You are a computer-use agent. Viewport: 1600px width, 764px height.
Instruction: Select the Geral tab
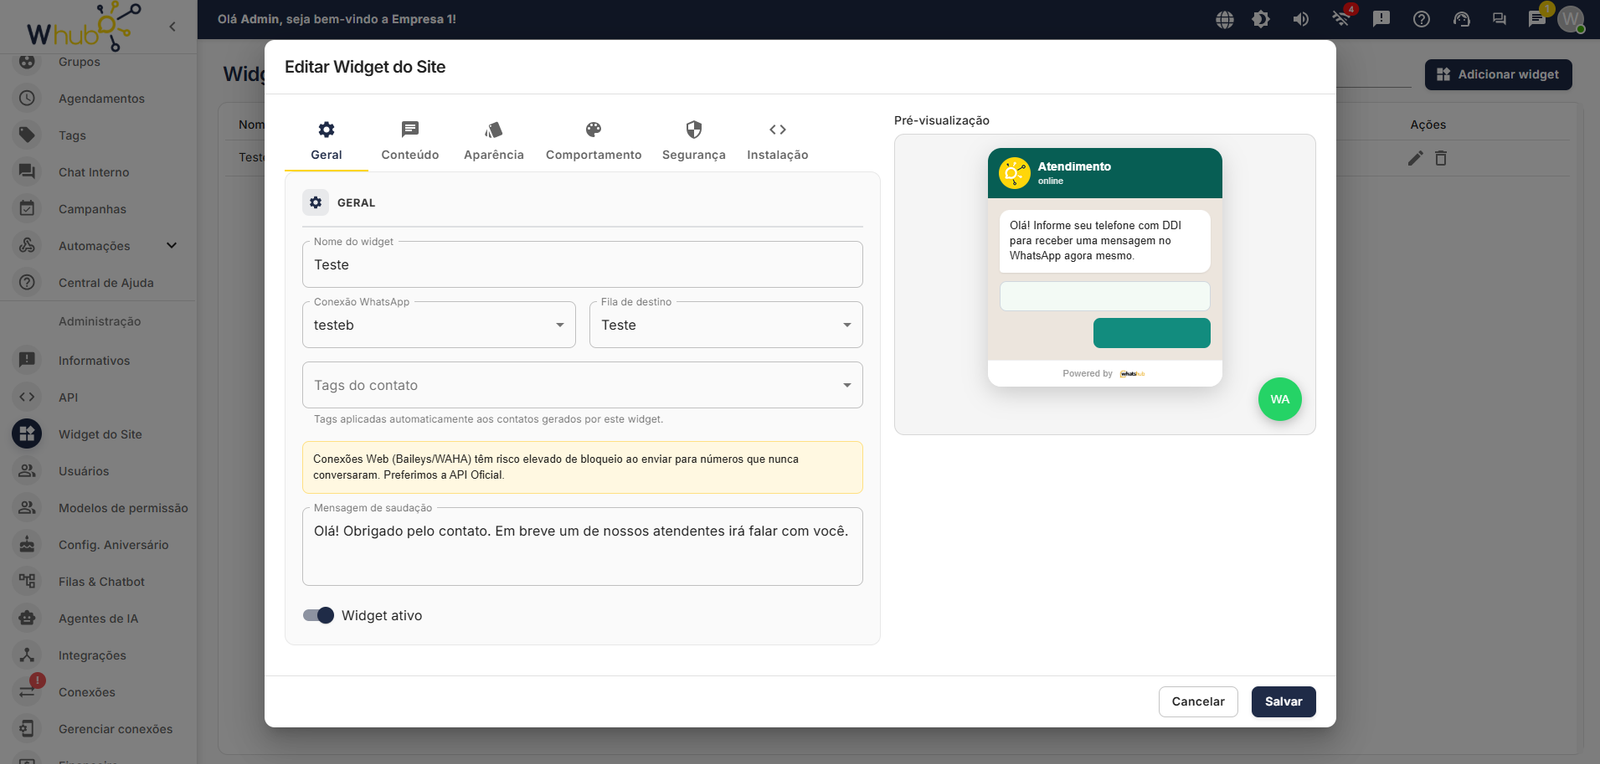pos(326,141)
